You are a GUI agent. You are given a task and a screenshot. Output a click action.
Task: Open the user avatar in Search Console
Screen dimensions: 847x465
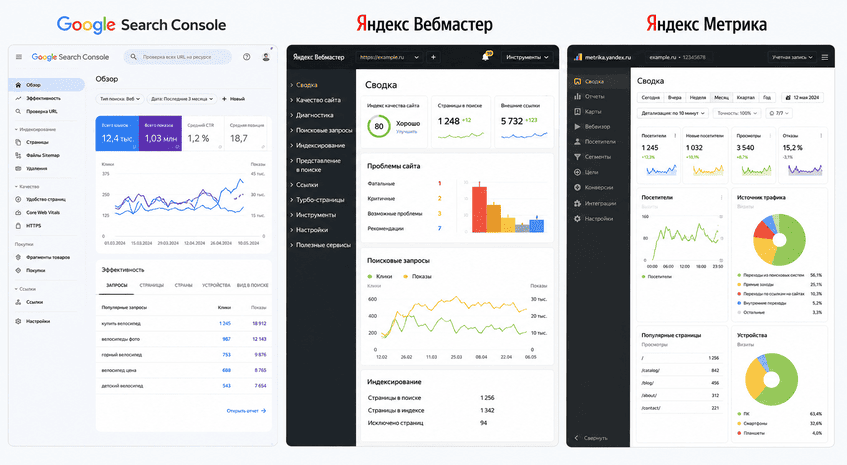click(x=266, y=57)
